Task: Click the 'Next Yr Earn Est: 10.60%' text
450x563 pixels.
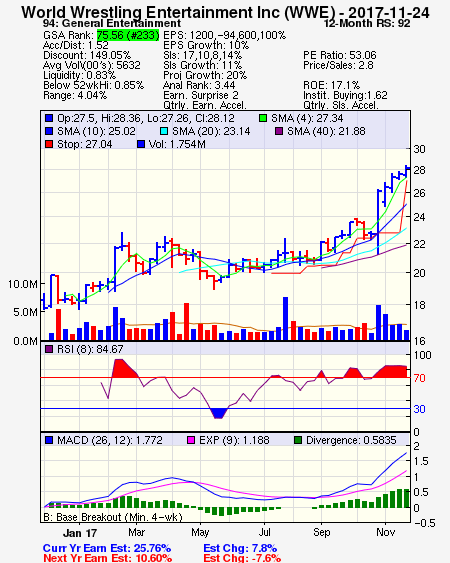Action: click(107, 558)
